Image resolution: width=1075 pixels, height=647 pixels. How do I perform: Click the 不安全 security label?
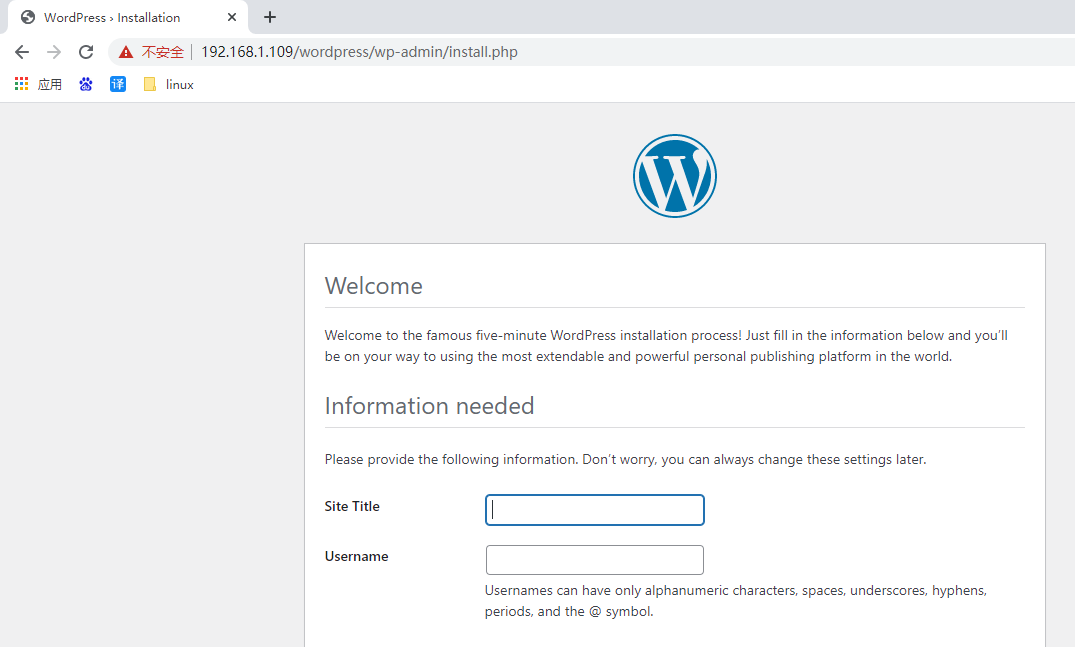coord(162,52)
